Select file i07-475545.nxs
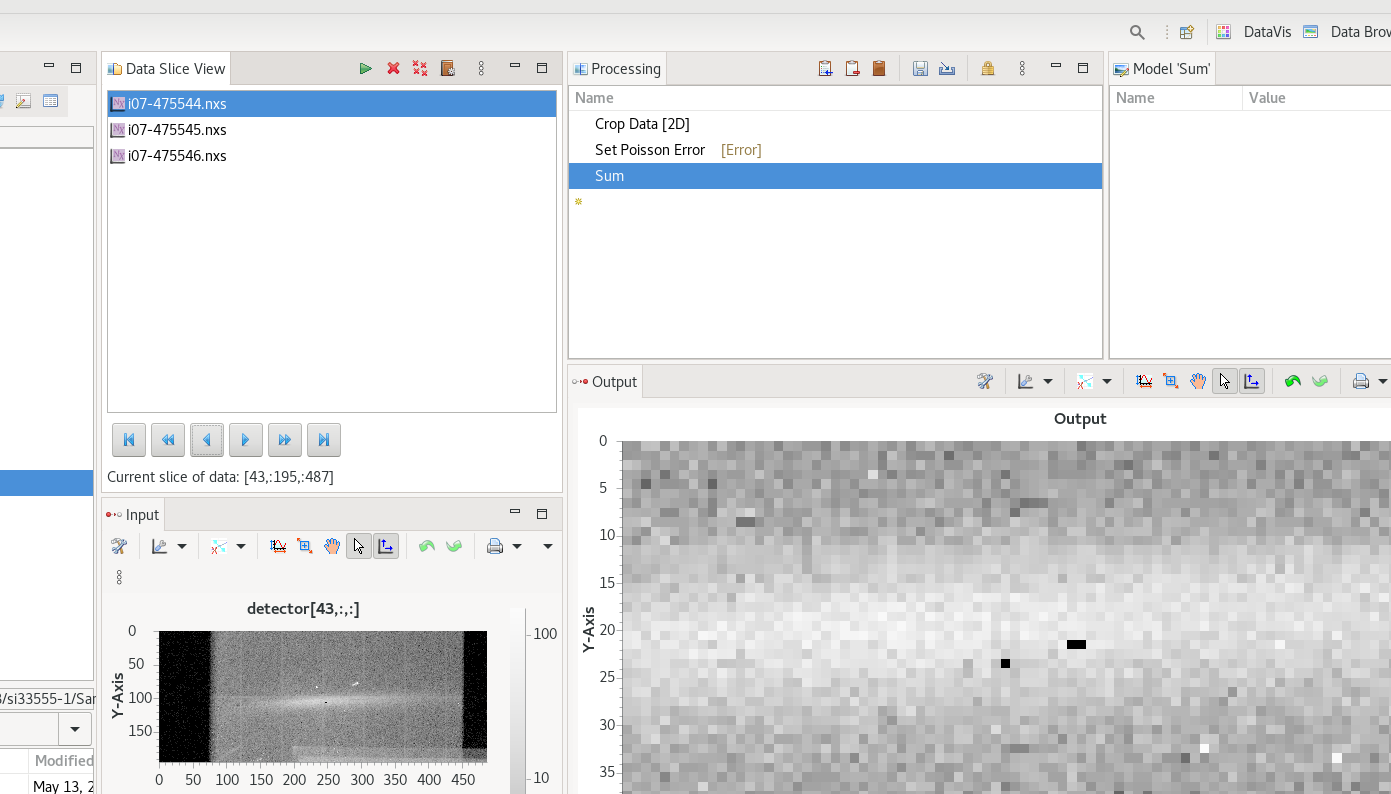This screenshot has width=1391, height=794. tap(332, 130)
